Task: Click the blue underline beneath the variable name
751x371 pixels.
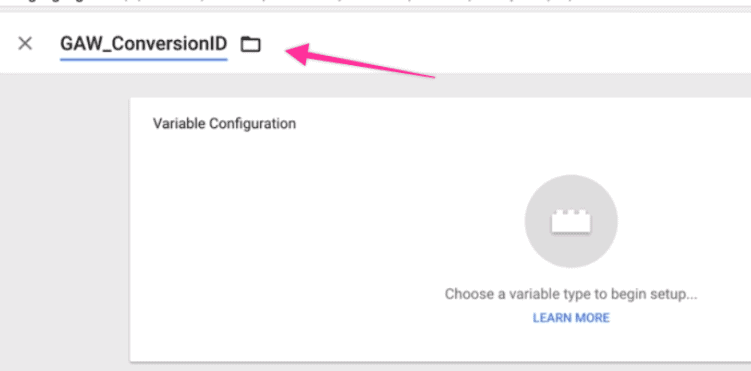Action: 144,60
